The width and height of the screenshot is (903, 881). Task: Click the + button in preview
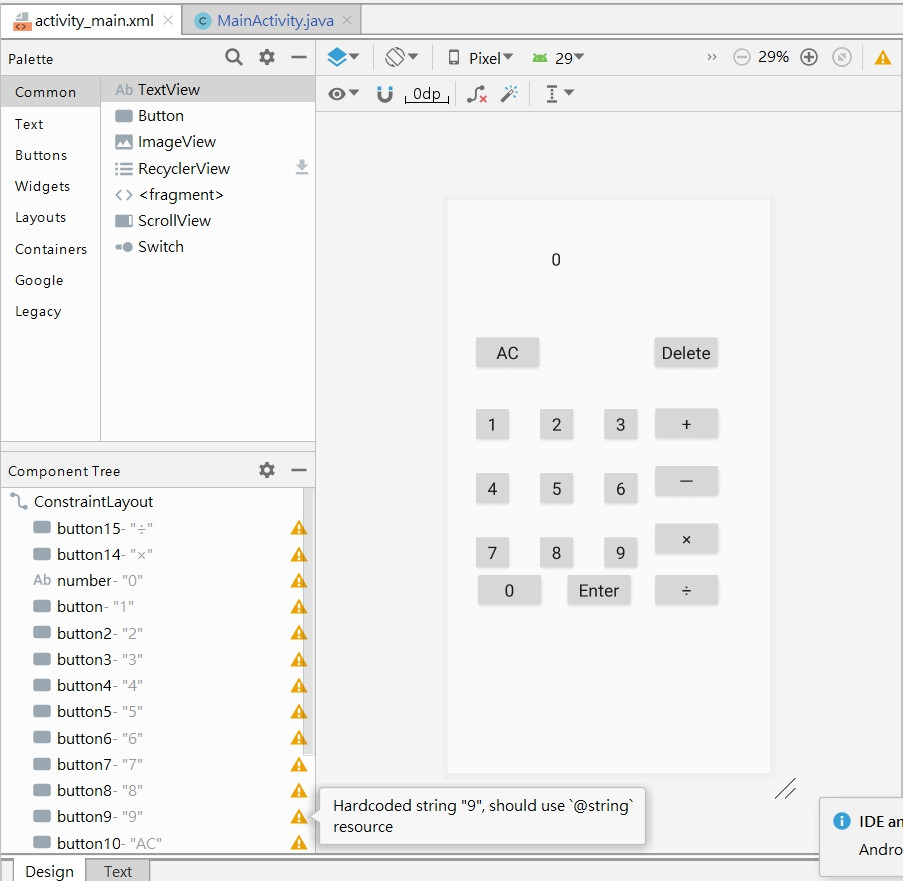[x=686, y=424]
